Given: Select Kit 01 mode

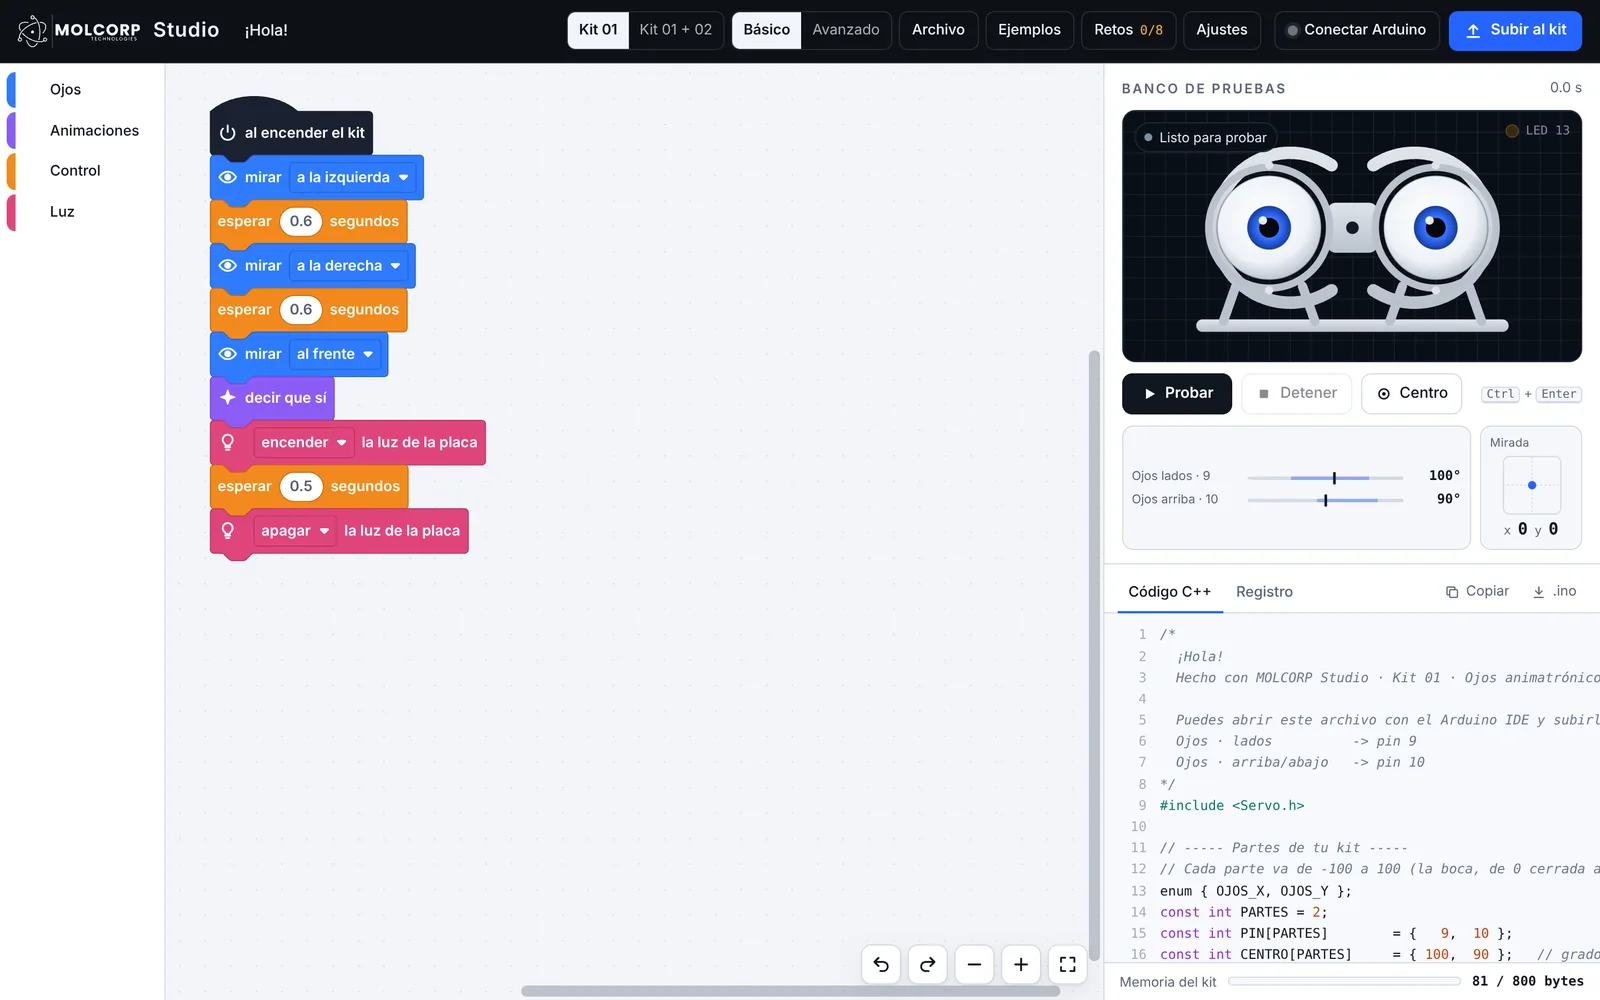Looking at the screenshot, I should point(598,30).
